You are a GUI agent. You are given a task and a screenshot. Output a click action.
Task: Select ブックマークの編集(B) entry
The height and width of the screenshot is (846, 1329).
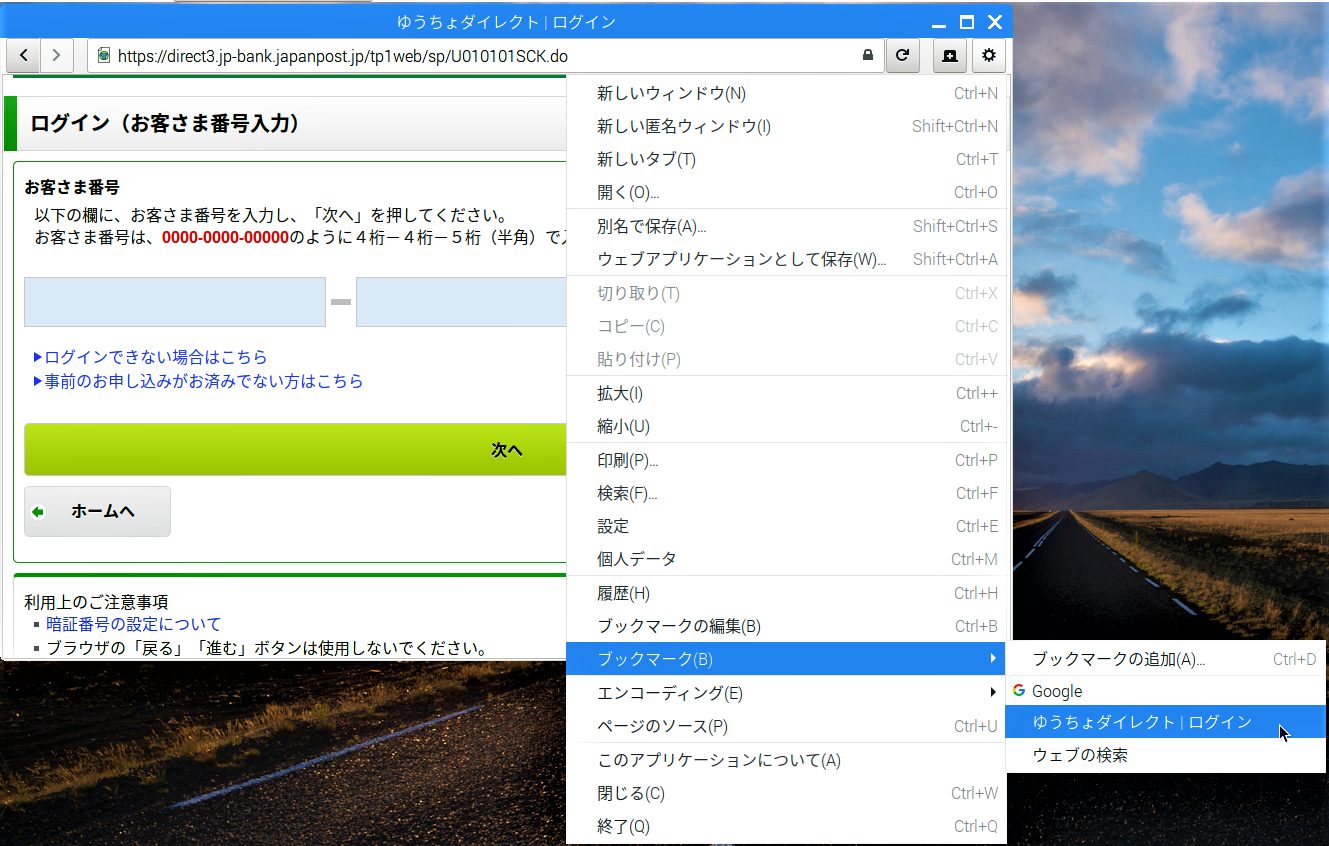click(786, 627)
